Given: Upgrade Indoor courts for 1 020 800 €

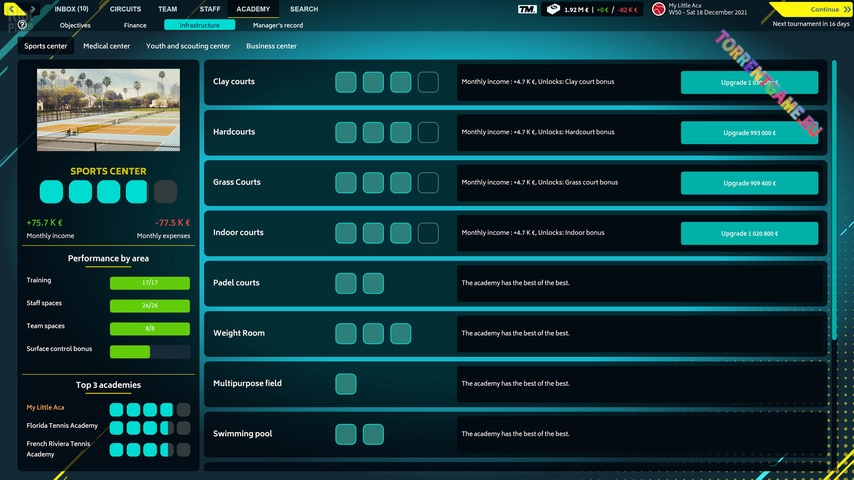Looking at the screenshot, I should (x=749, y=233).
